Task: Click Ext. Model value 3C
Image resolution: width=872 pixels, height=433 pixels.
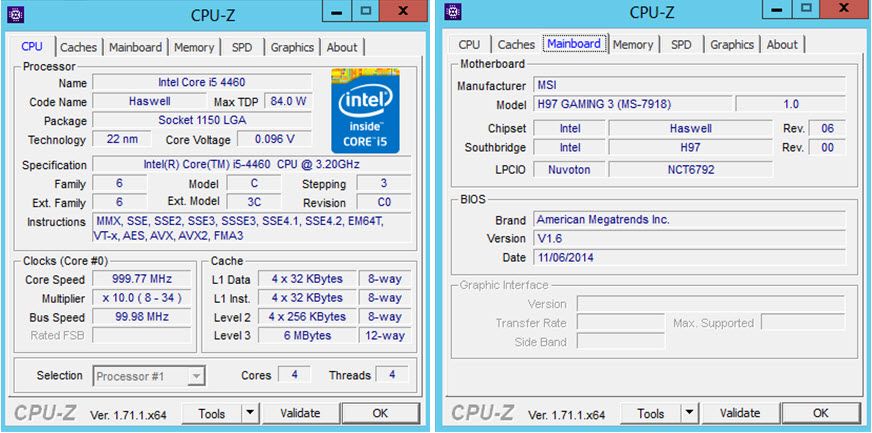Action: point(254,201)
